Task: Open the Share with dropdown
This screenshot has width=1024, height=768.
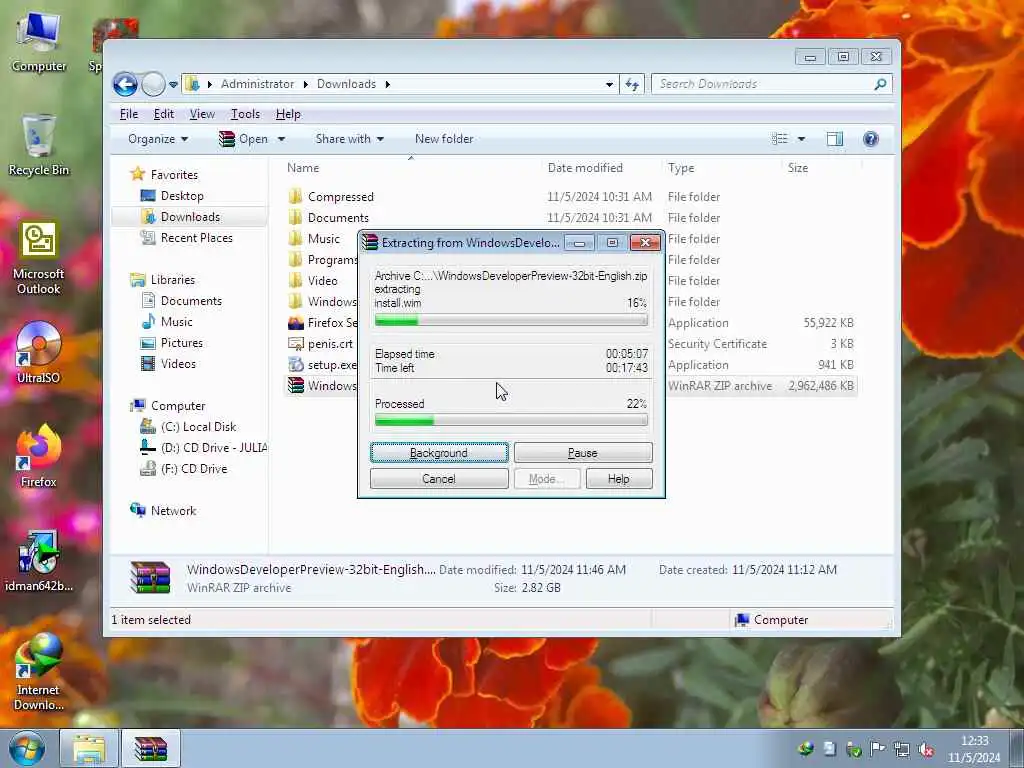Action: pyautogui.click(x=349, y=139)
